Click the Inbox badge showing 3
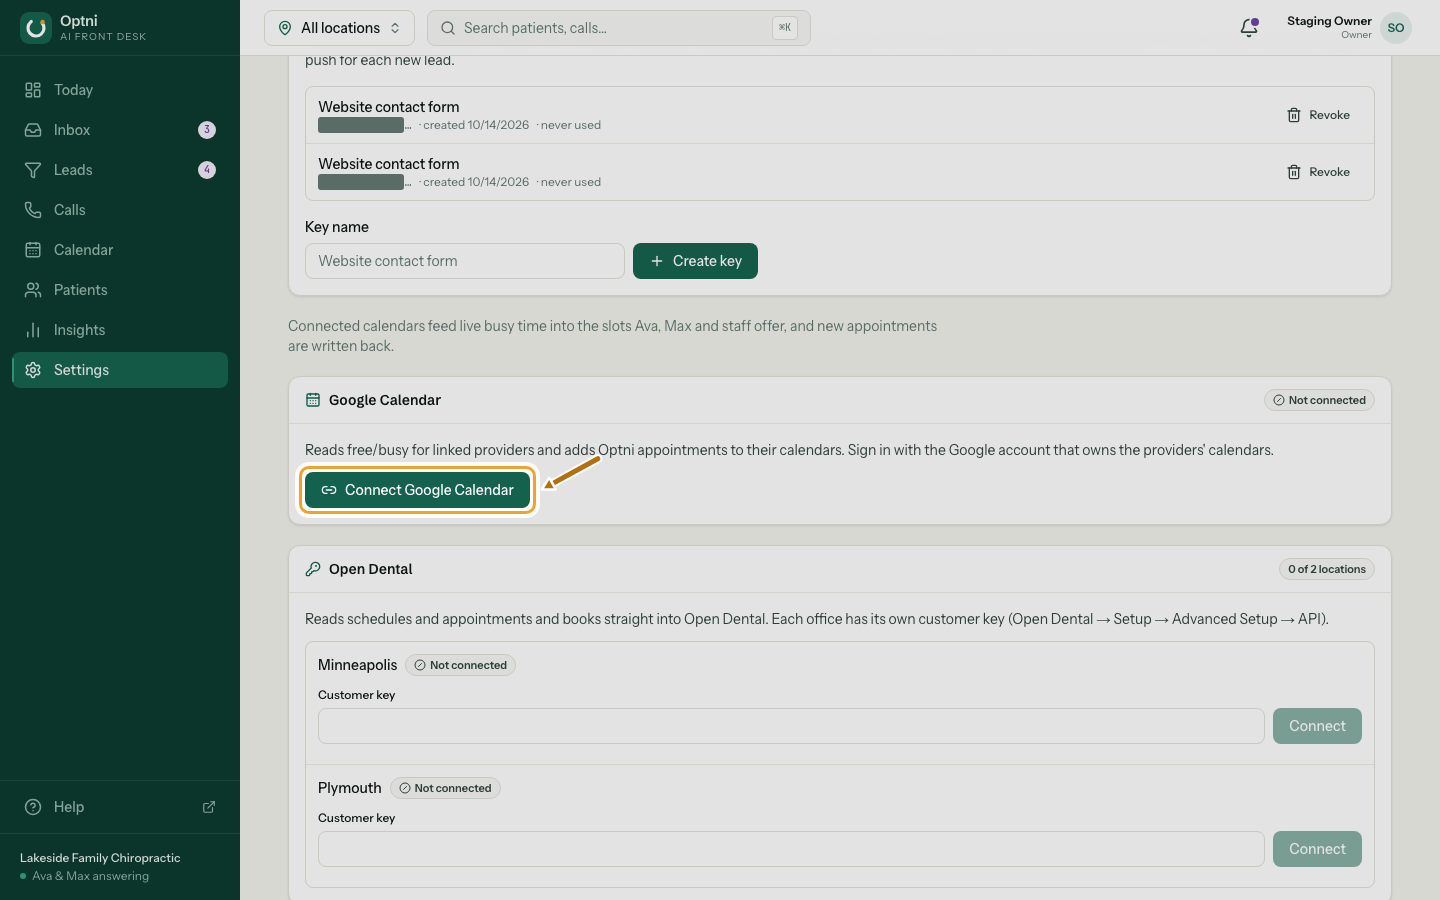The height and width of the screenshot is (900, 1440). point(207,130)
